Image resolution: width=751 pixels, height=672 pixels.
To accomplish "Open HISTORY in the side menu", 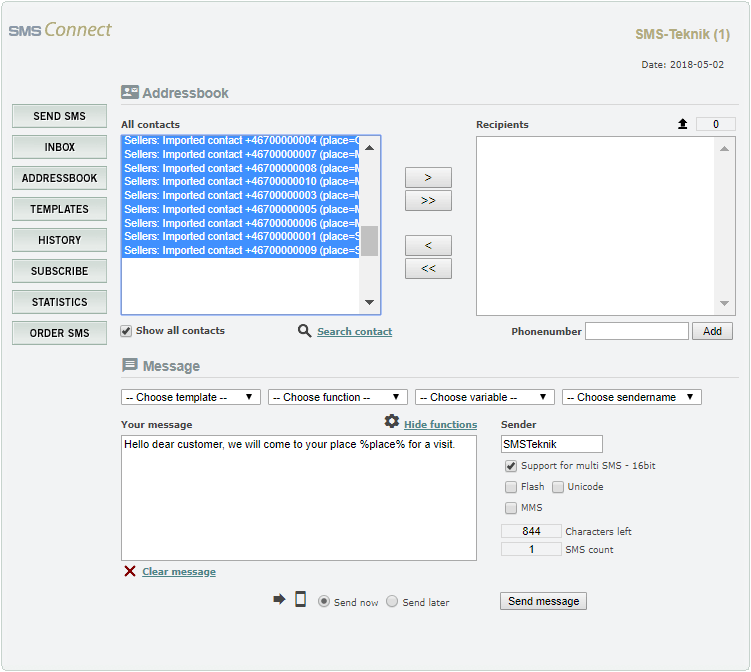I will pyautogui.click(x=59, y=240).
